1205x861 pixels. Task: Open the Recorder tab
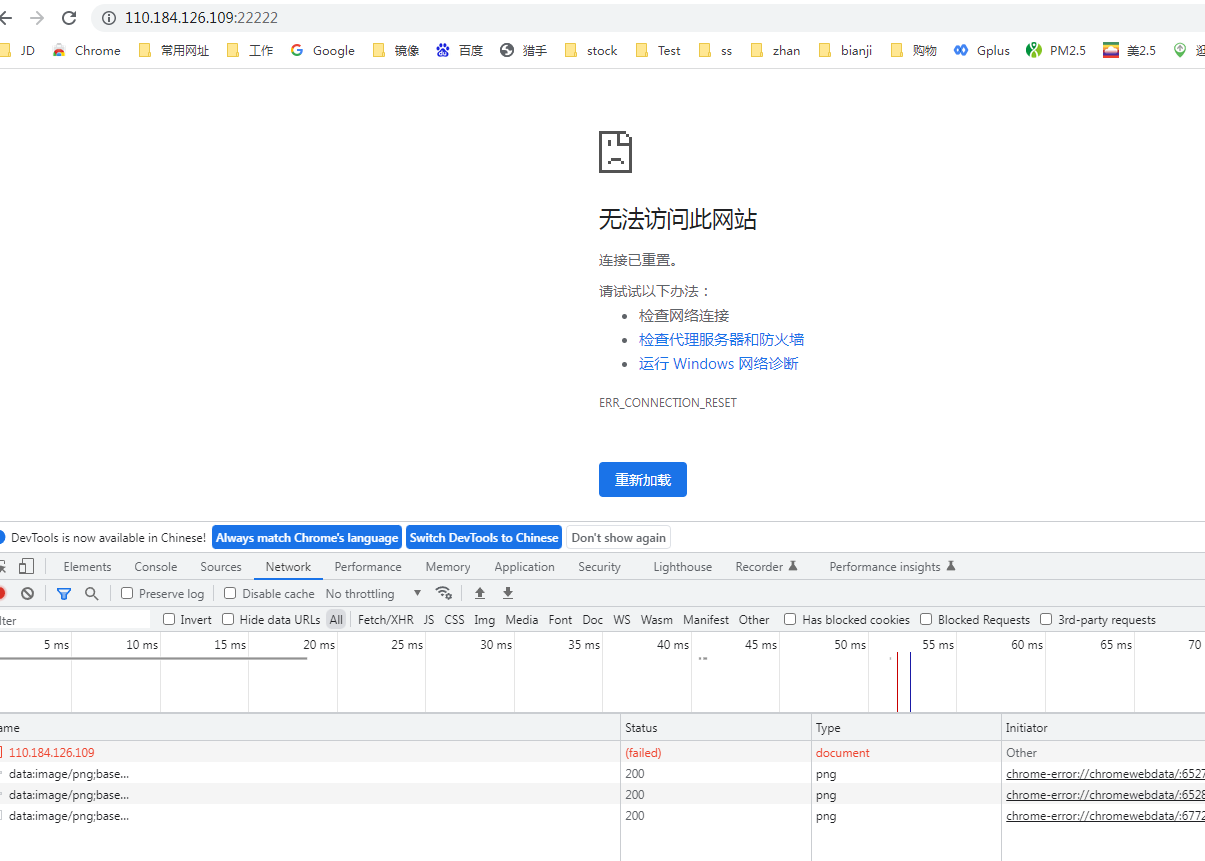click(x=766, y=566)
